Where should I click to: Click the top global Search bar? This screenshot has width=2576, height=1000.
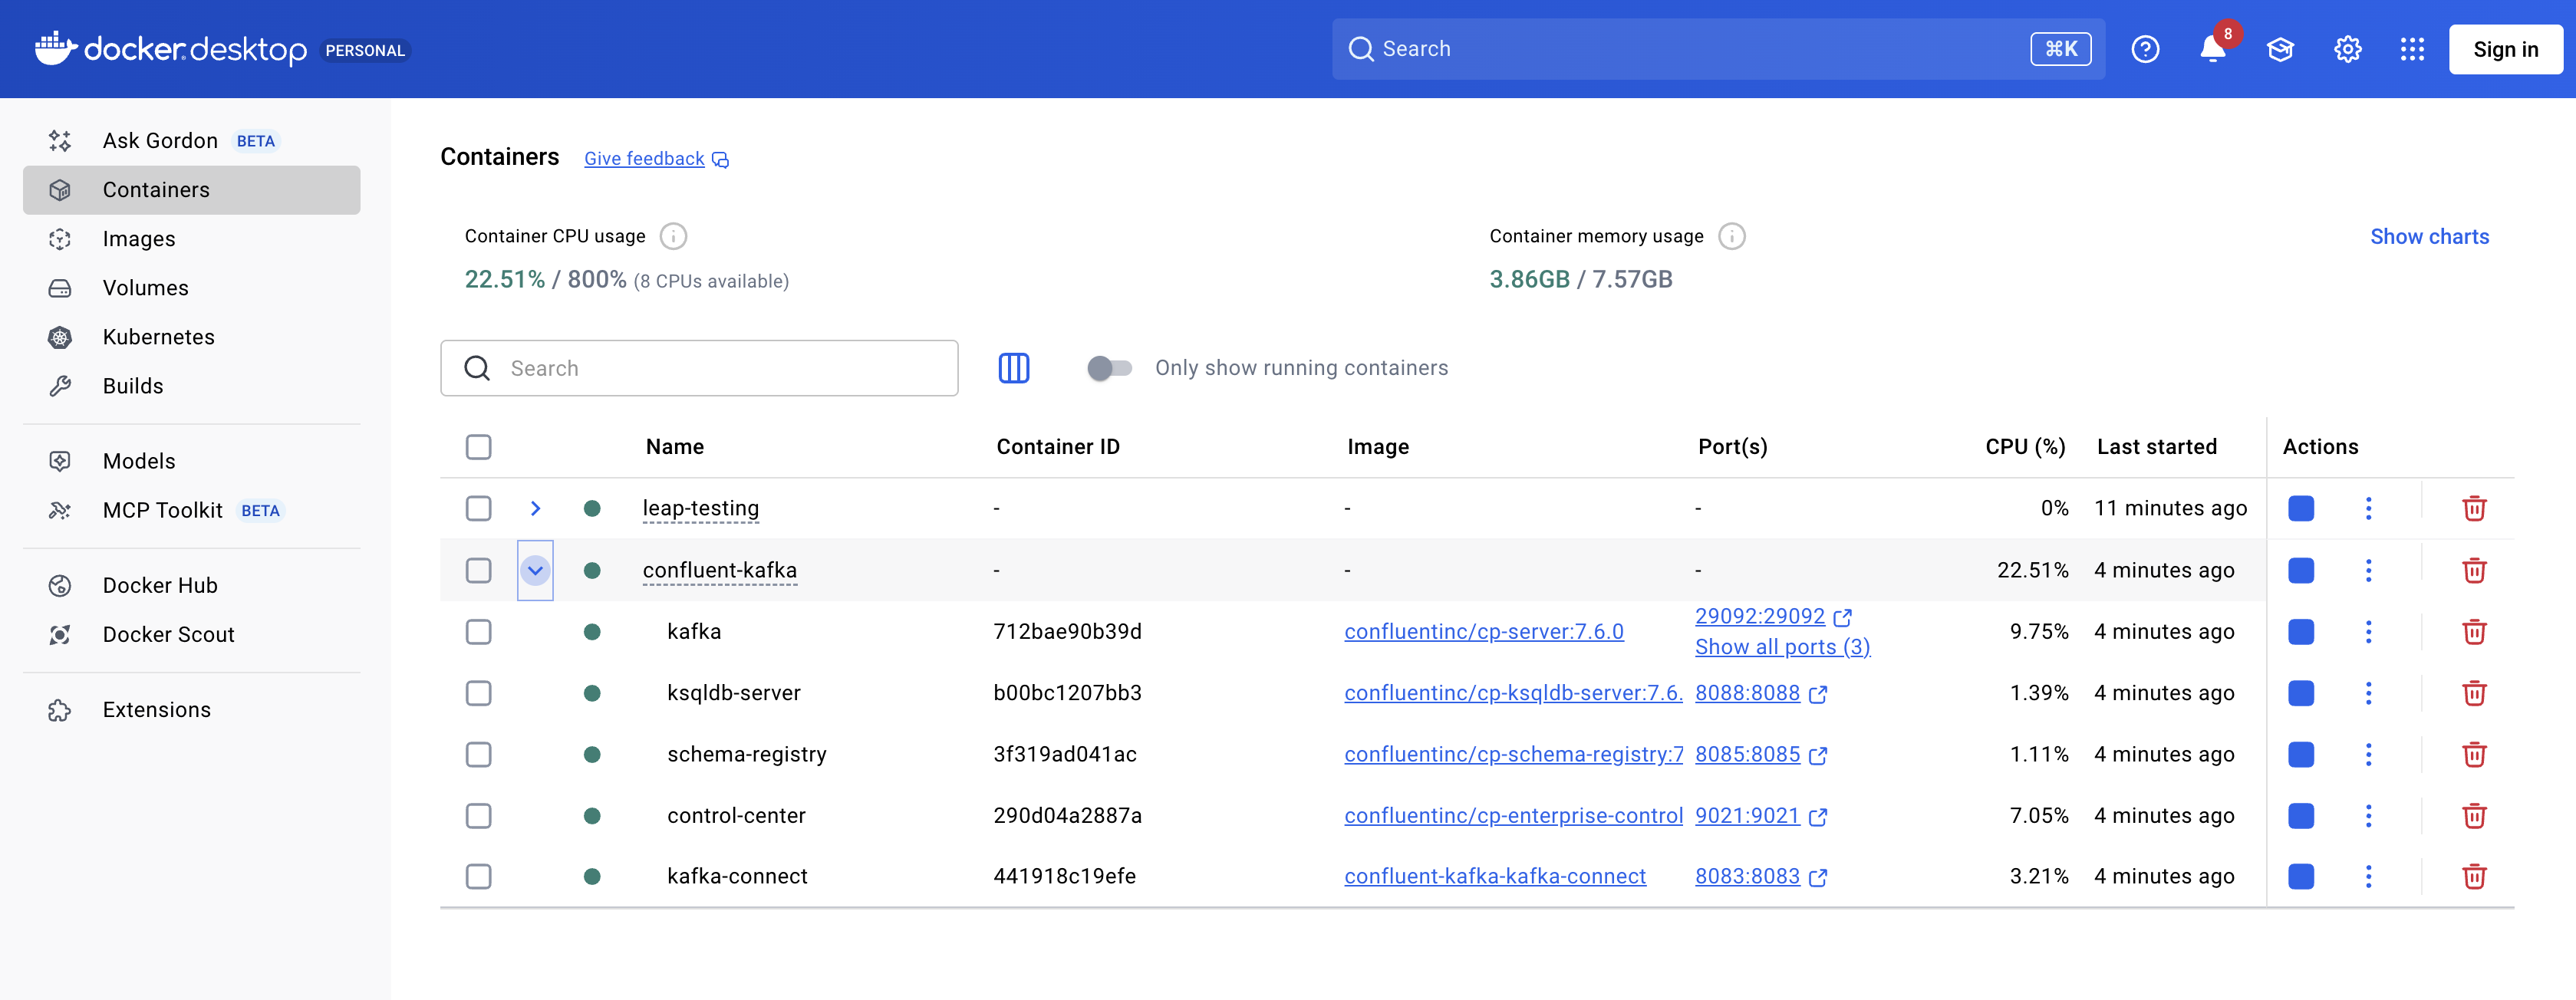point(1718,49)
